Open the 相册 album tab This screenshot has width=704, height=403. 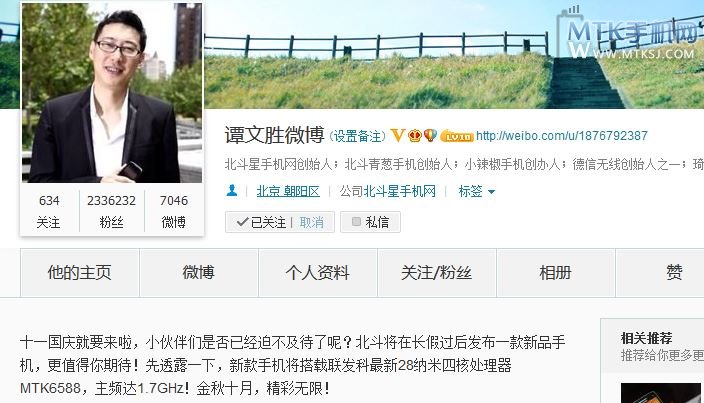[x=556, y=272]
